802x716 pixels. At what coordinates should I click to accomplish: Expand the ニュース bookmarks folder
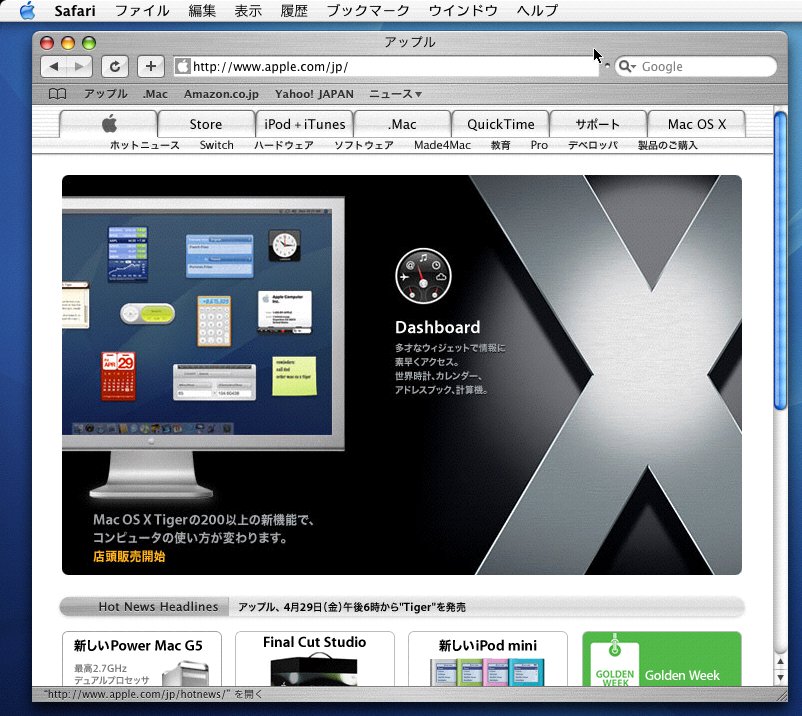[395, 94]
